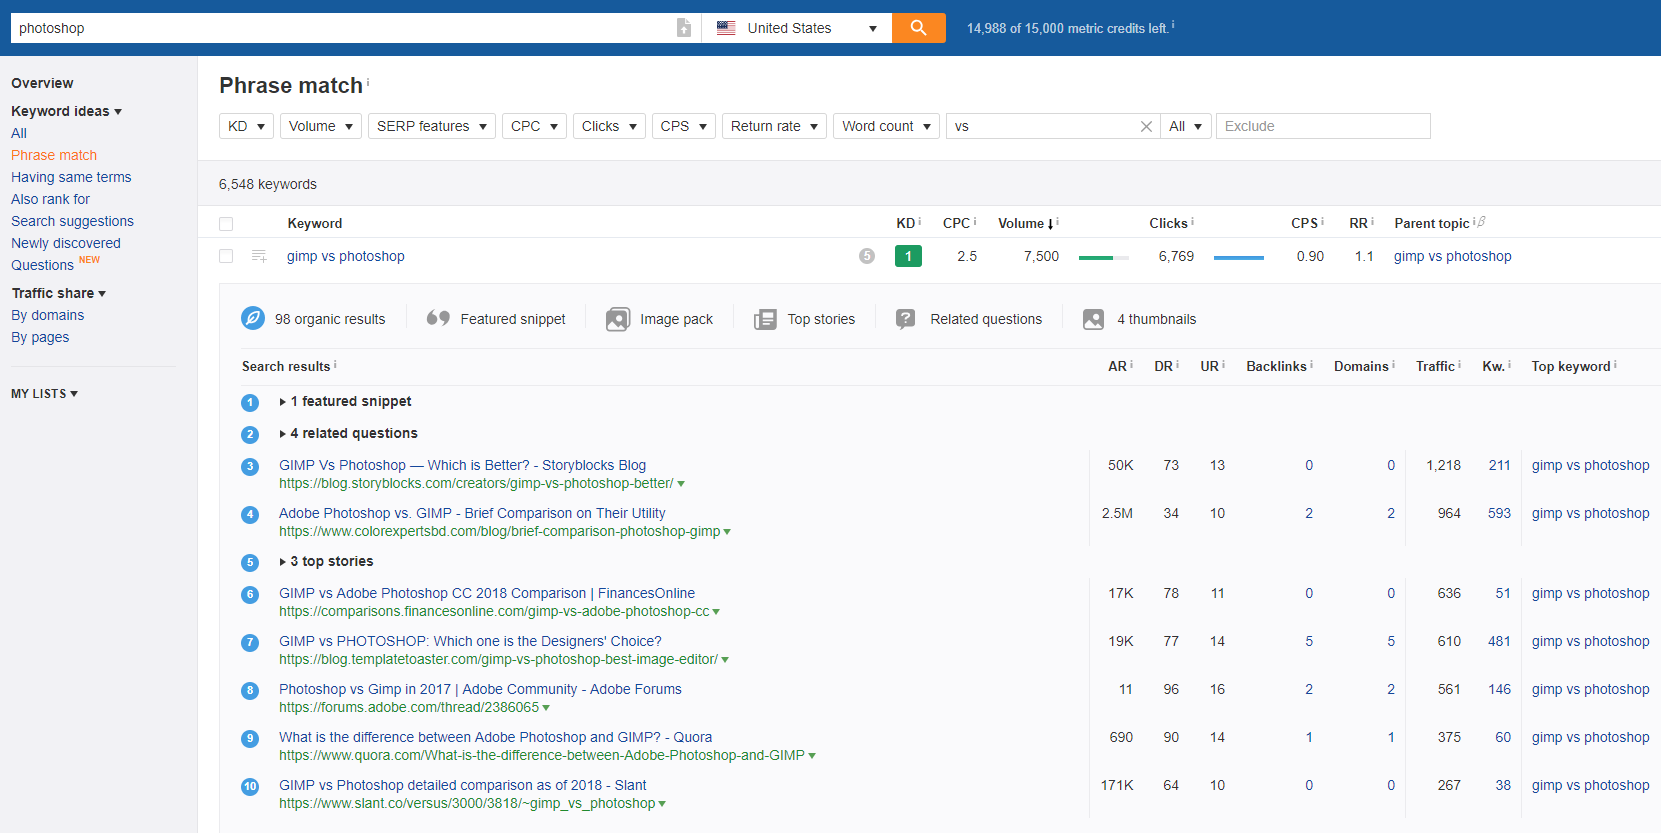Screen dimensions: 1661x833
Task: Expand the 1 featured snippet row
Action: [346, 401]
